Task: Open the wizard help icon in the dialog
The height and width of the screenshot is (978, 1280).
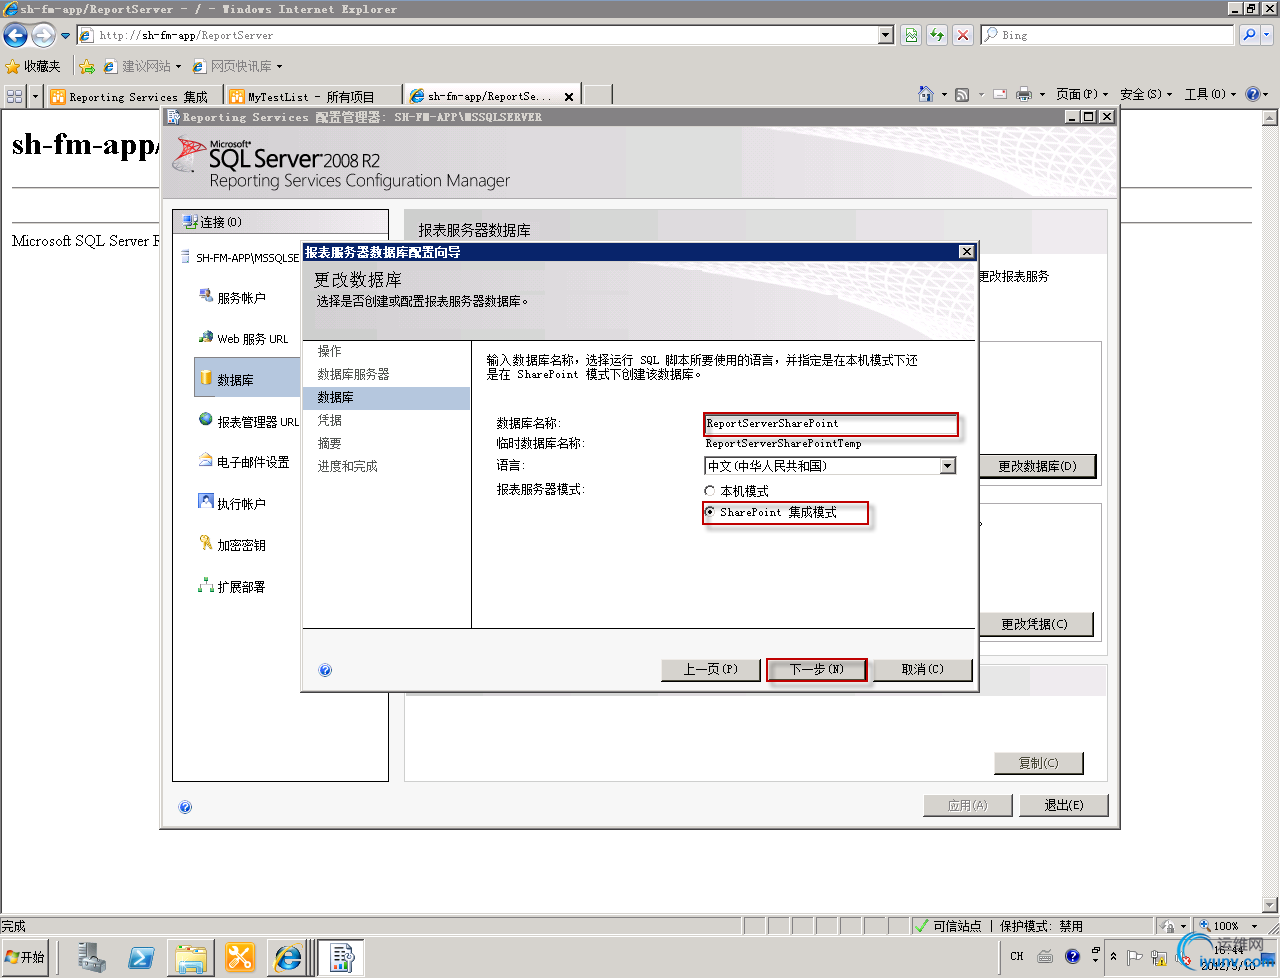Action: 325,670
